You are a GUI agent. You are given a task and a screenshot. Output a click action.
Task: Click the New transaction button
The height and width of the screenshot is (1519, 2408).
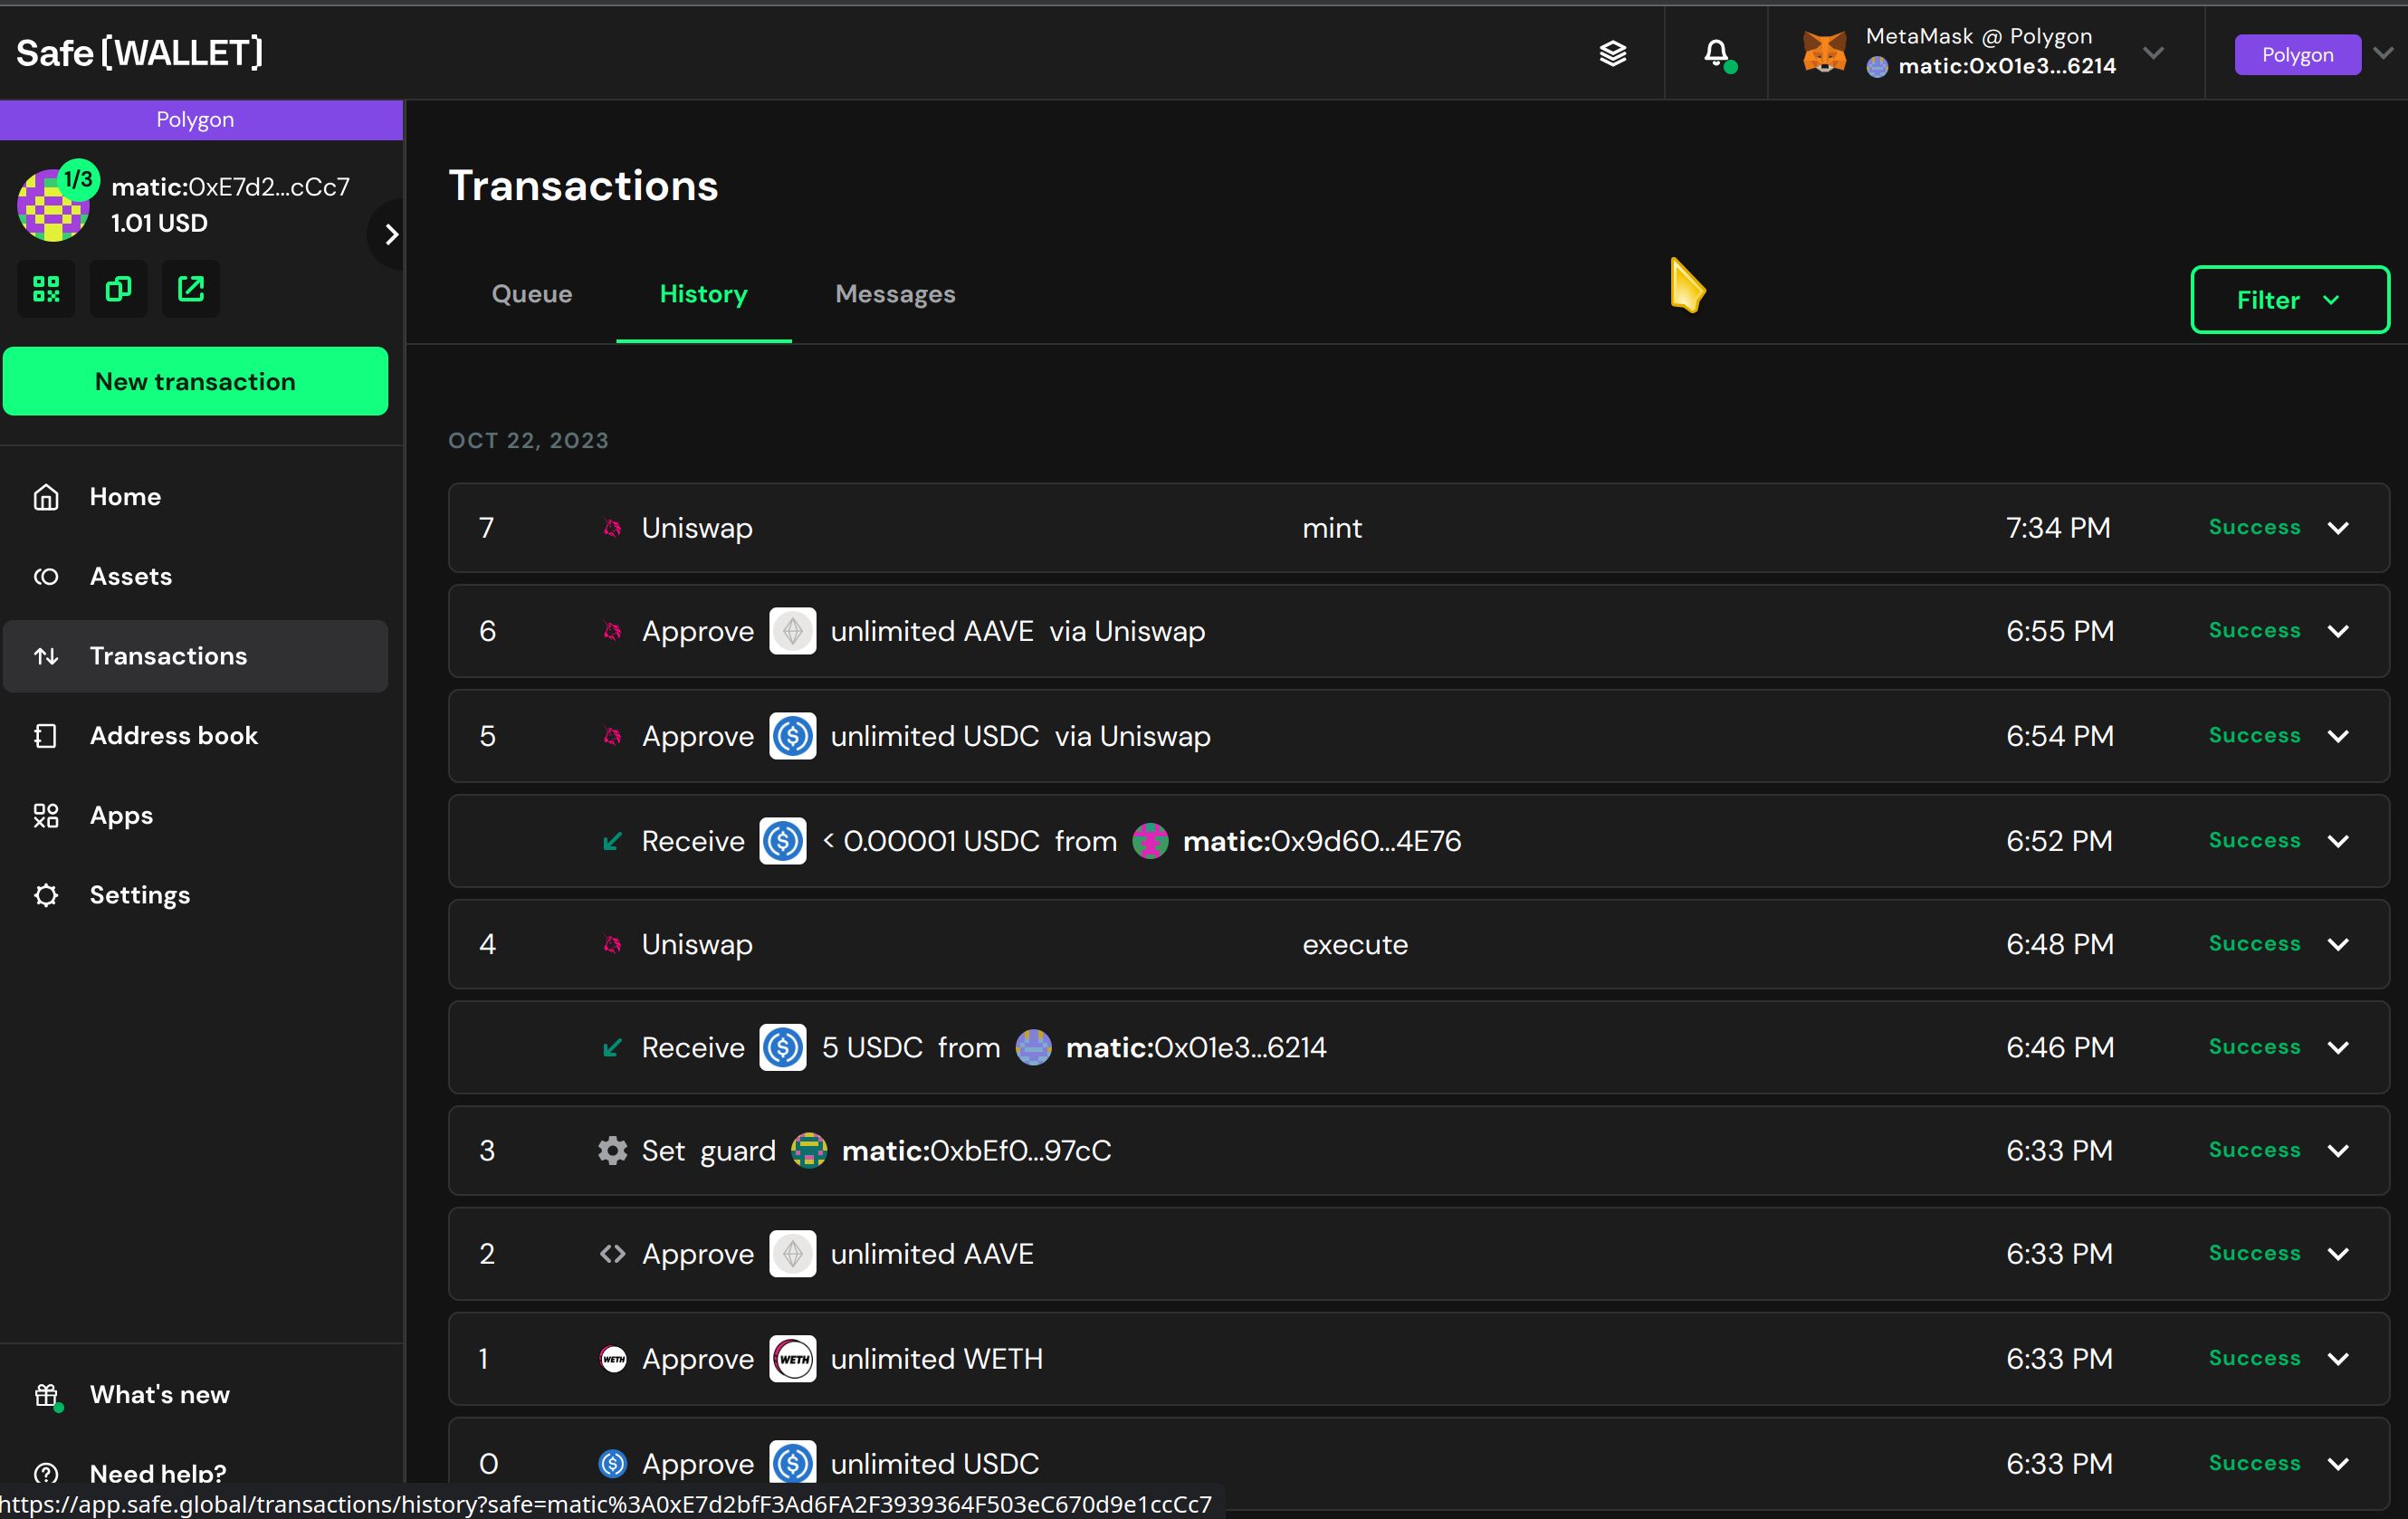(195, 380)
